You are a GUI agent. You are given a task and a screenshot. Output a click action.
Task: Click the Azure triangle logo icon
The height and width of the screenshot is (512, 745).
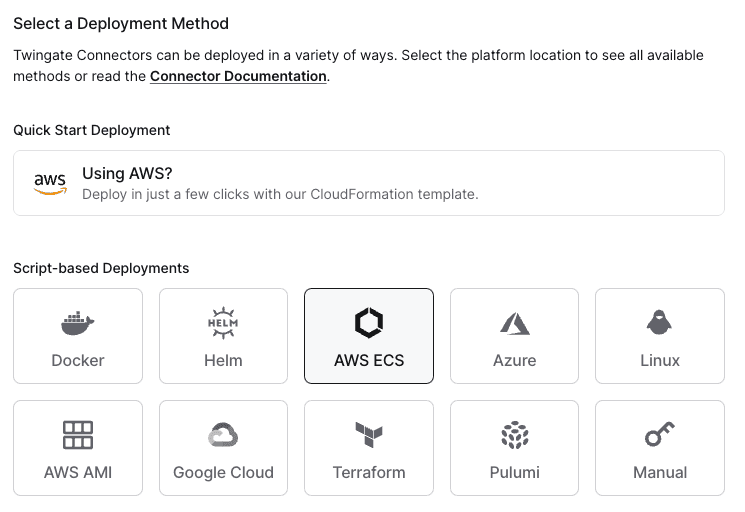(x=514, y=323)
